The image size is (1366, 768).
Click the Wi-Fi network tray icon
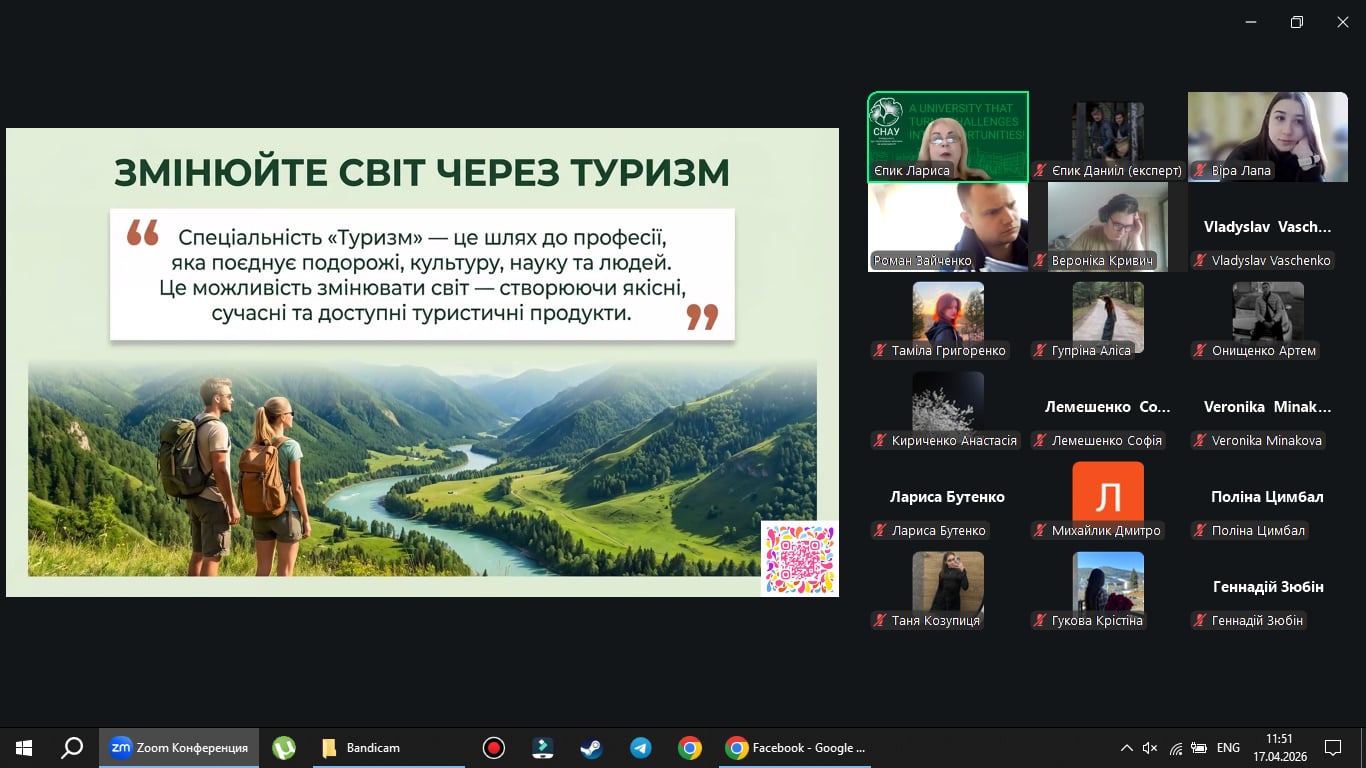click(x=1176, y=748)
